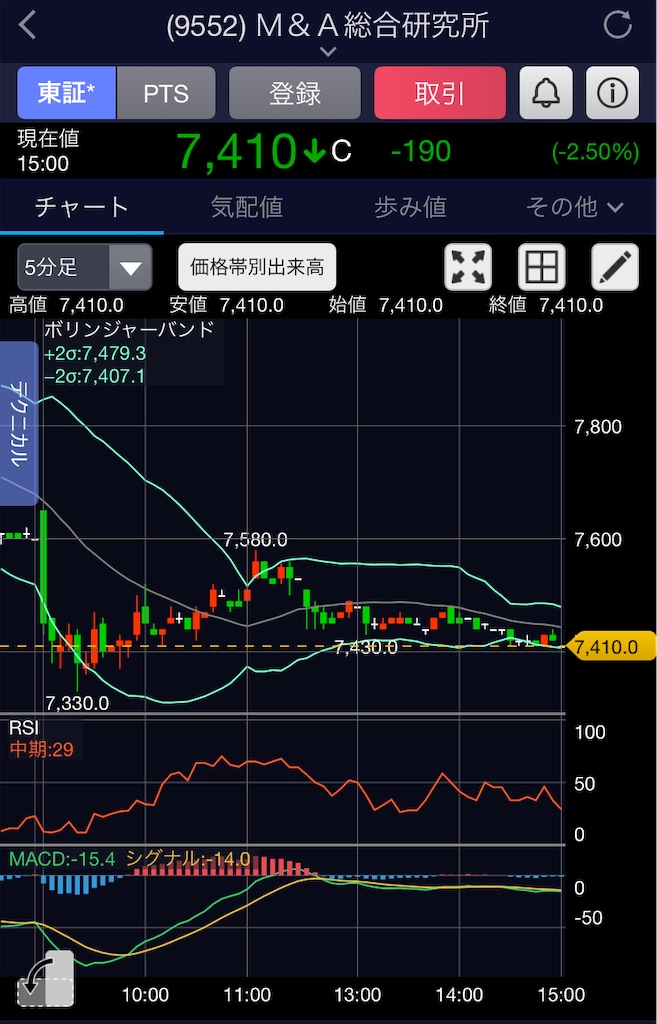Viewport: 657px width, 1024px height.
Task: Tap the (9552) M&A総合研究所 title
Action: pyautogui.click(x=328, y=26)
